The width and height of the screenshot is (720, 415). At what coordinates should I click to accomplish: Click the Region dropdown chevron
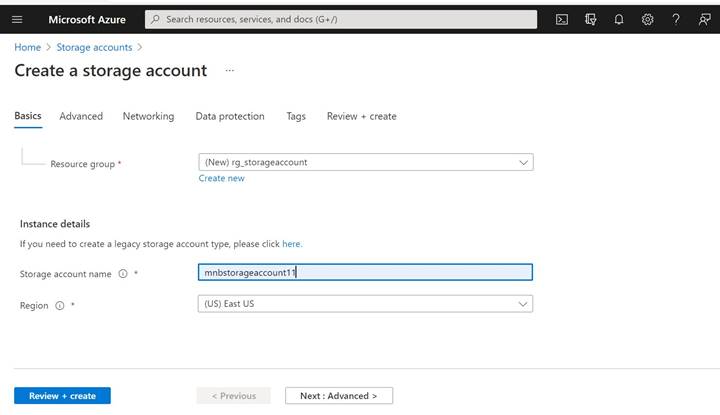[x=523, y=304]
